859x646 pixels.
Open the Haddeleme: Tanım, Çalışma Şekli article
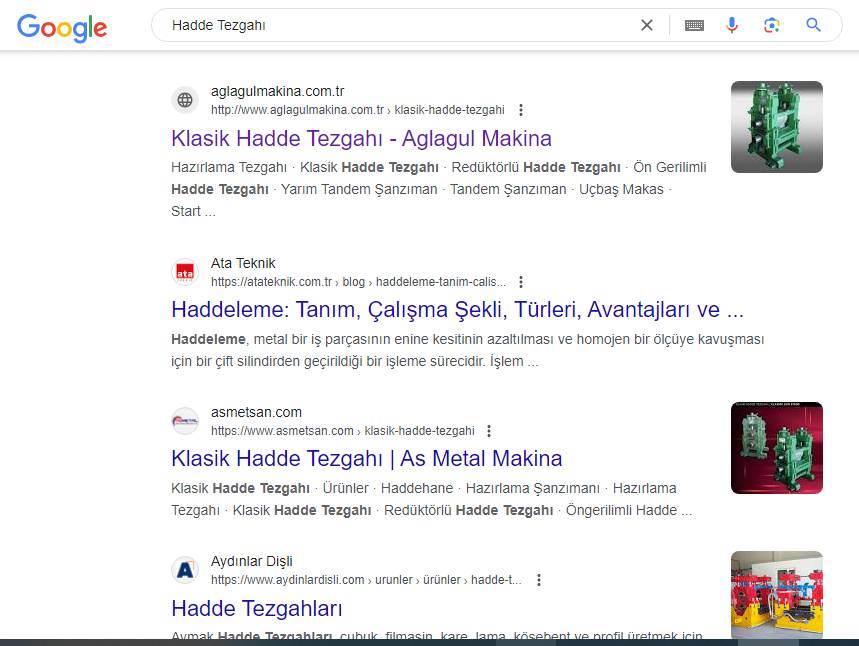(457, 308)
